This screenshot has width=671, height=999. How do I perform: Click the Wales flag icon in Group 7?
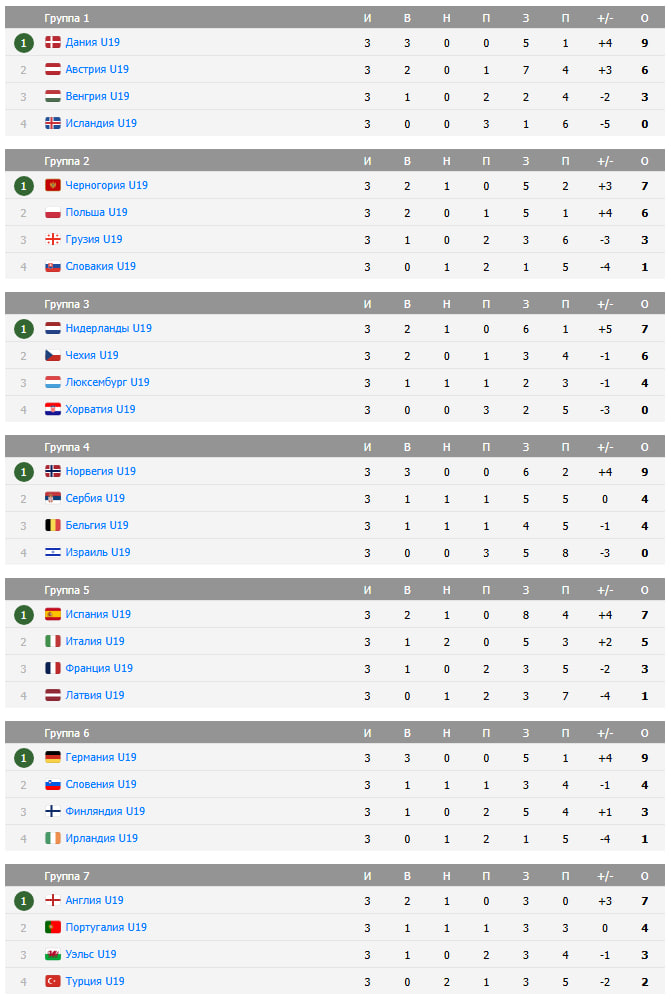coord(53,954)
